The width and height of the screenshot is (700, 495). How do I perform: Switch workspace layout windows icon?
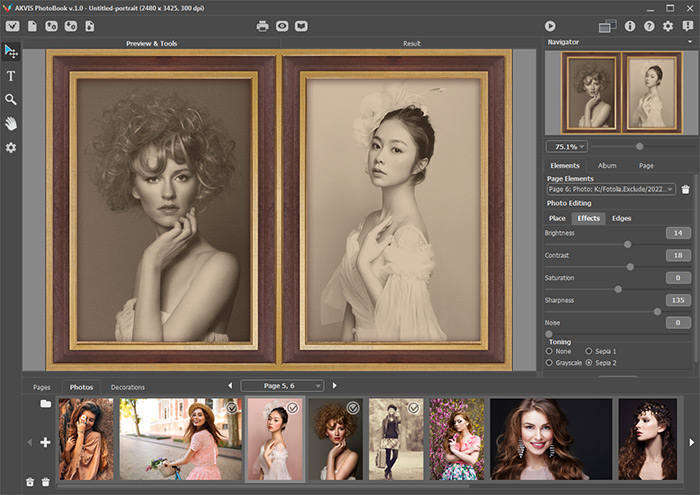tap(607, 26)
